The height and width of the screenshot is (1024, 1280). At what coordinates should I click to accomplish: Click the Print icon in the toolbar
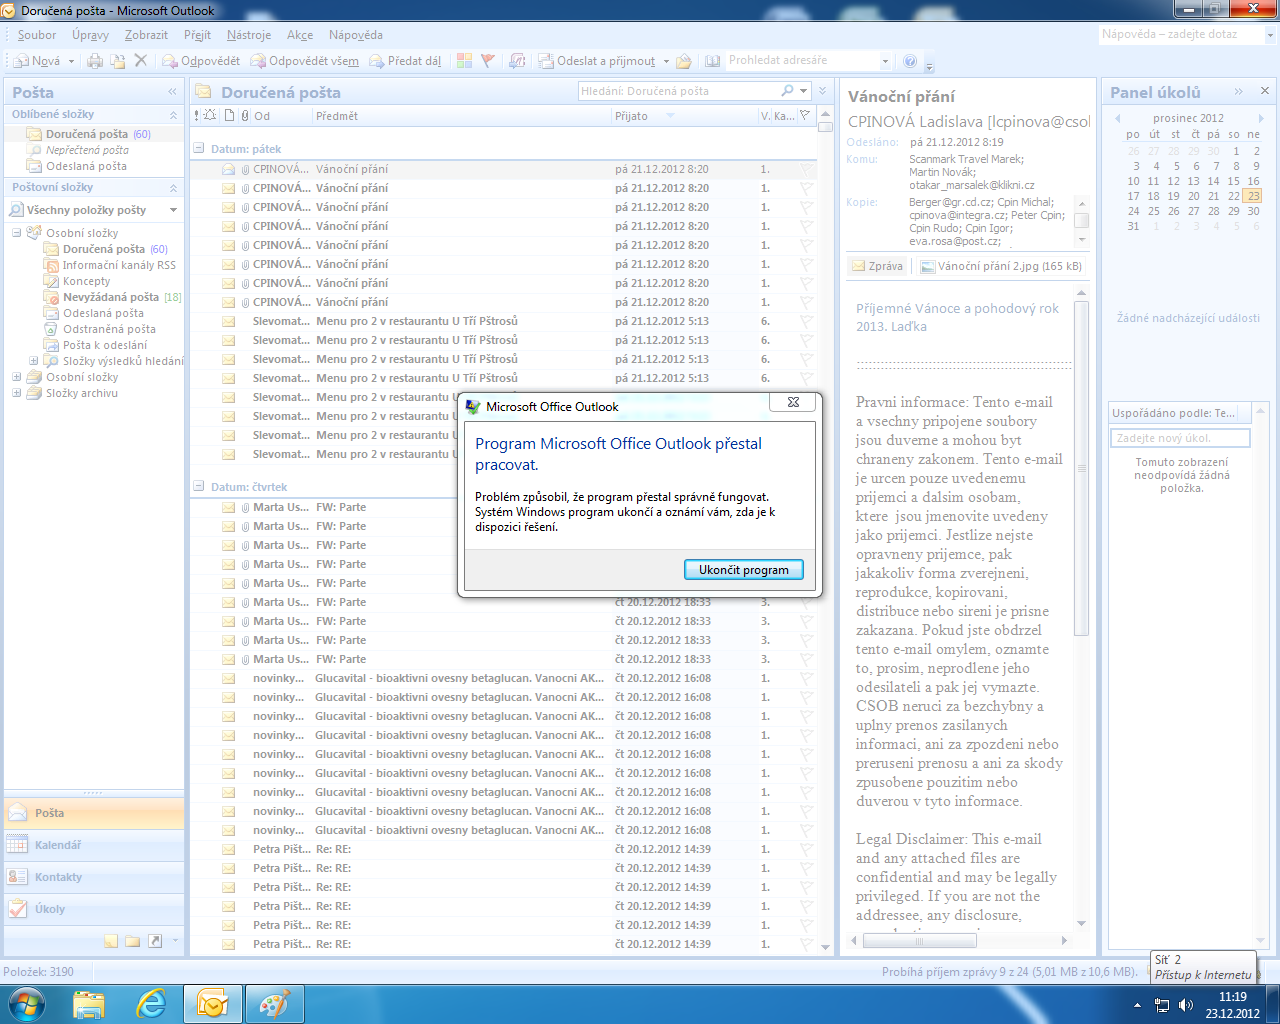[95, 61]
